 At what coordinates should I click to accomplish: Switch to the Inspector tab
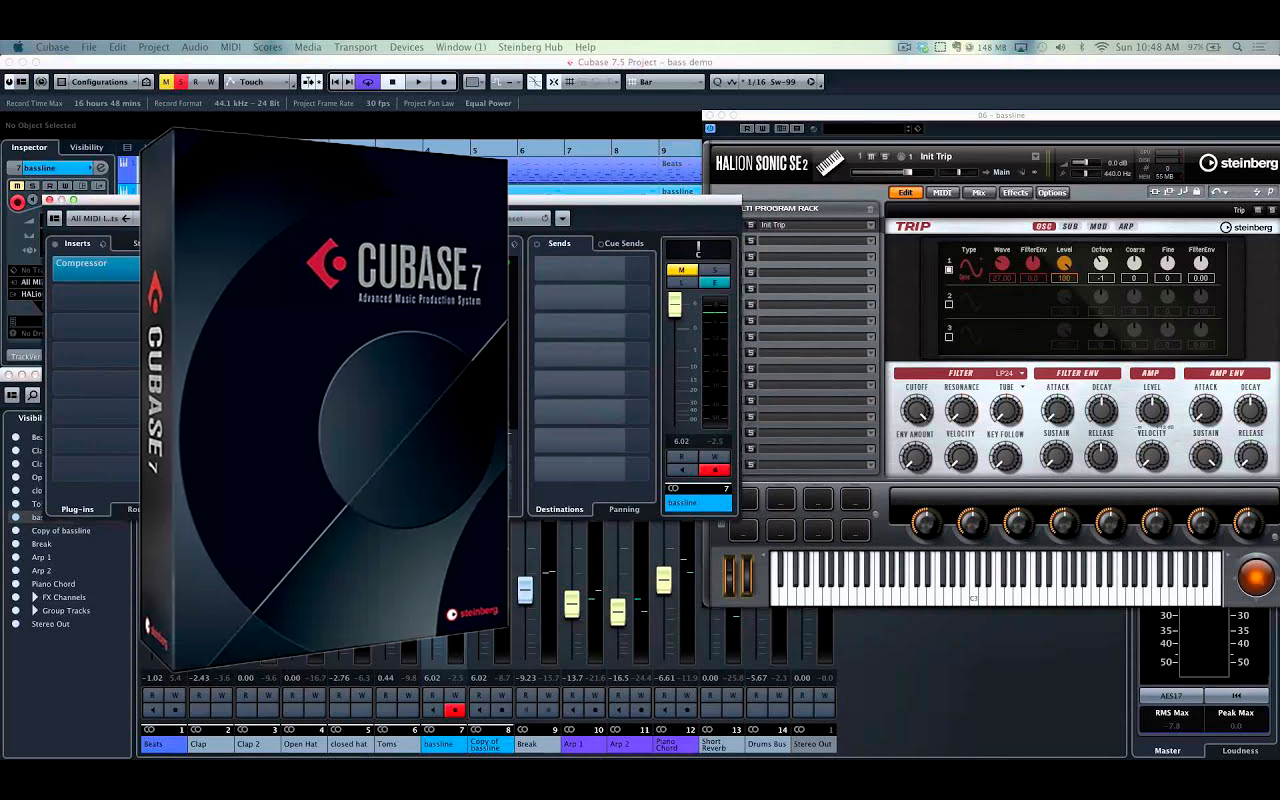click(29, 147)
